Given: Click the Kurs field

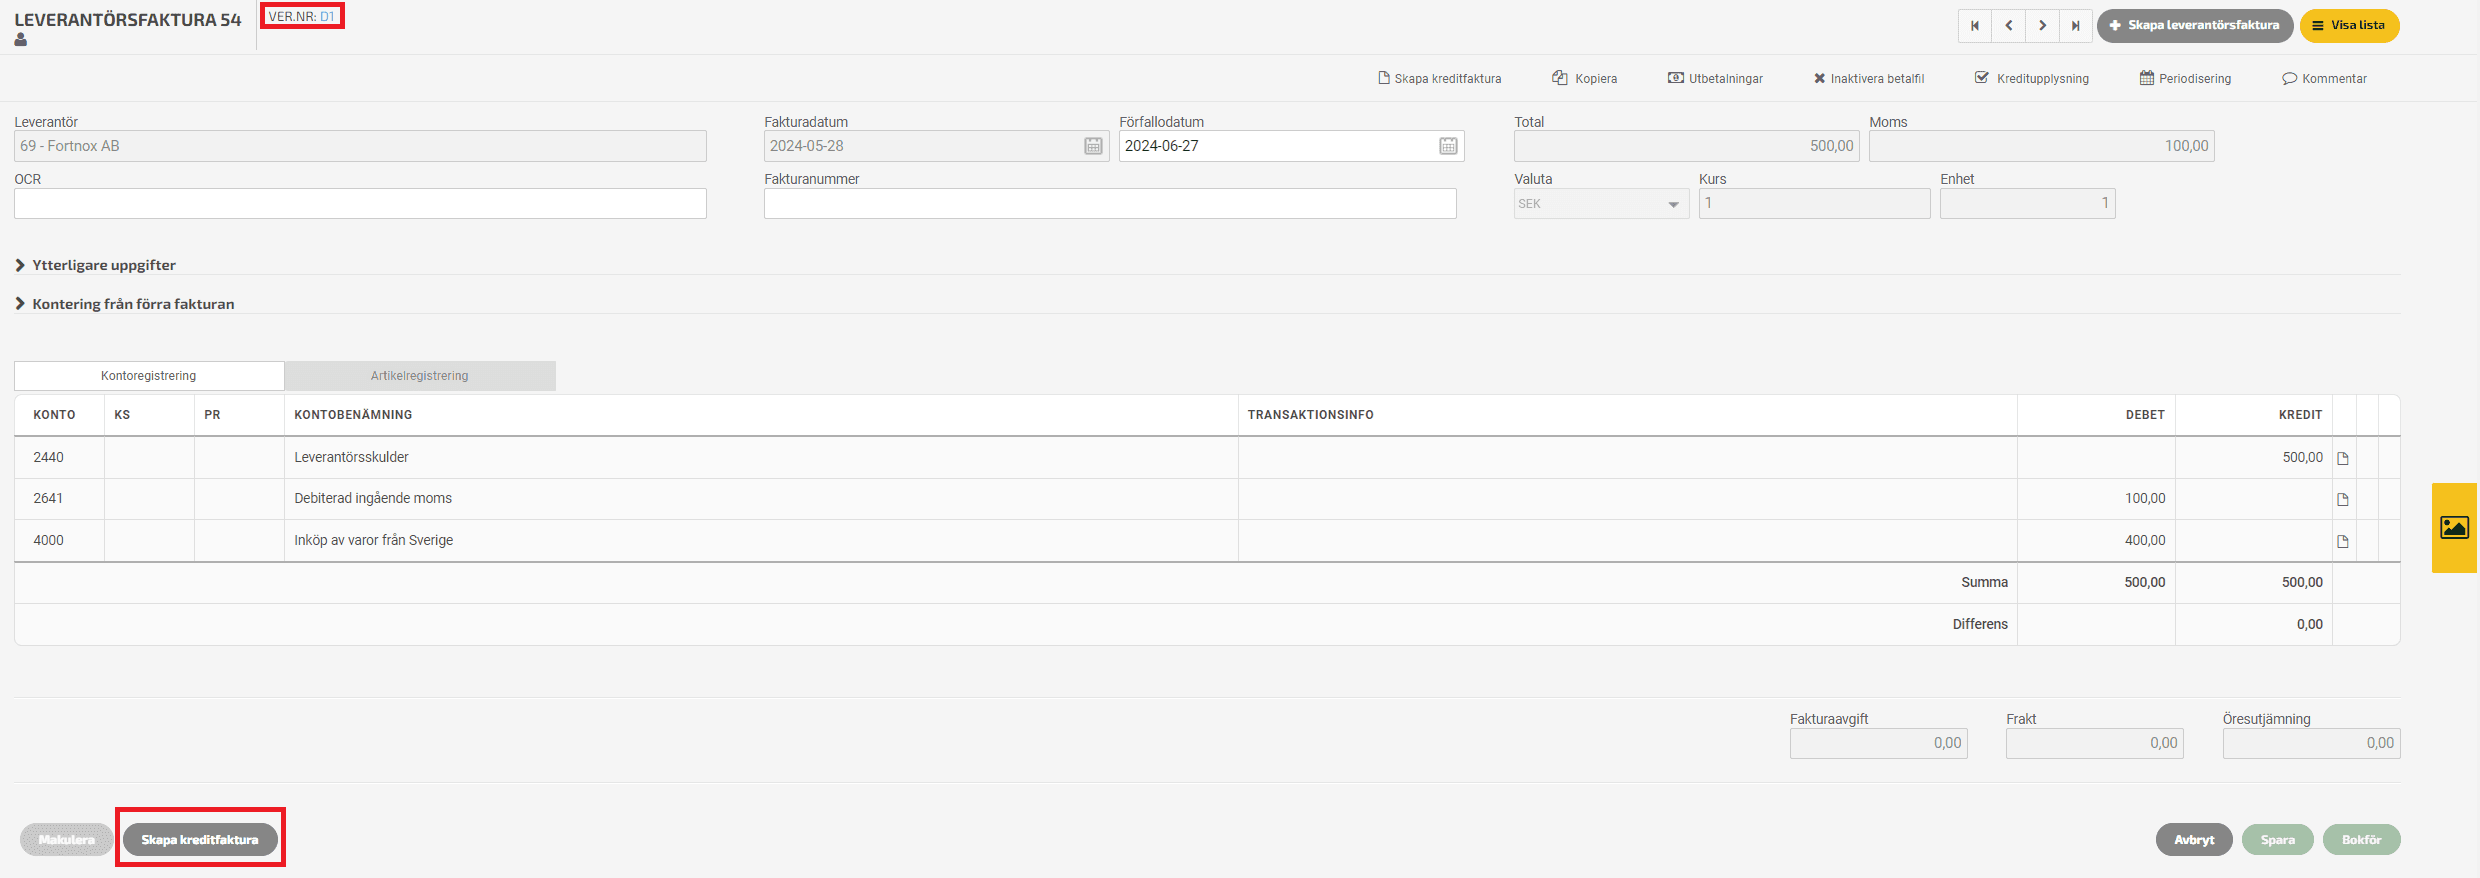Looking at the screenshot, I should [x=1814, y=204].
